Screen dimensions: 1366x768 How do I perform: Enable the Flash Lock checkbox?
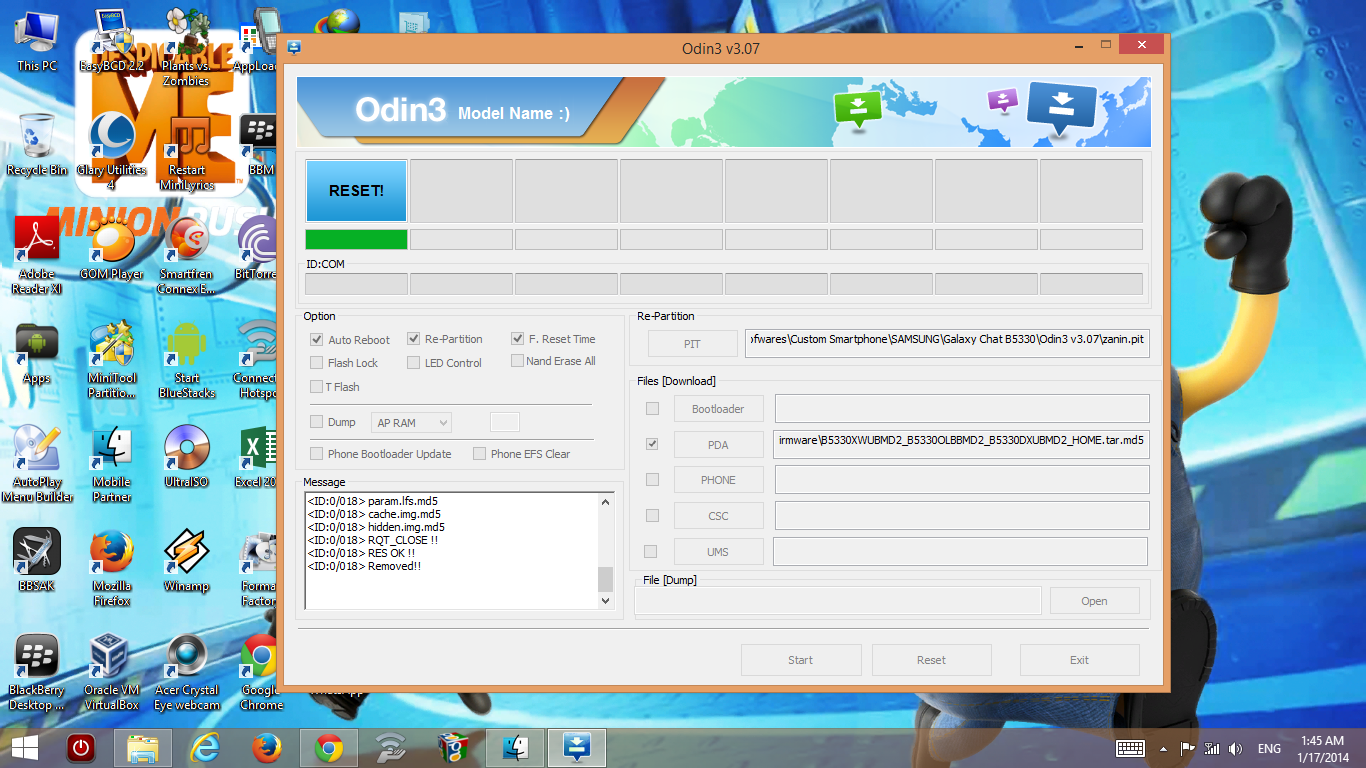point(317,363)
